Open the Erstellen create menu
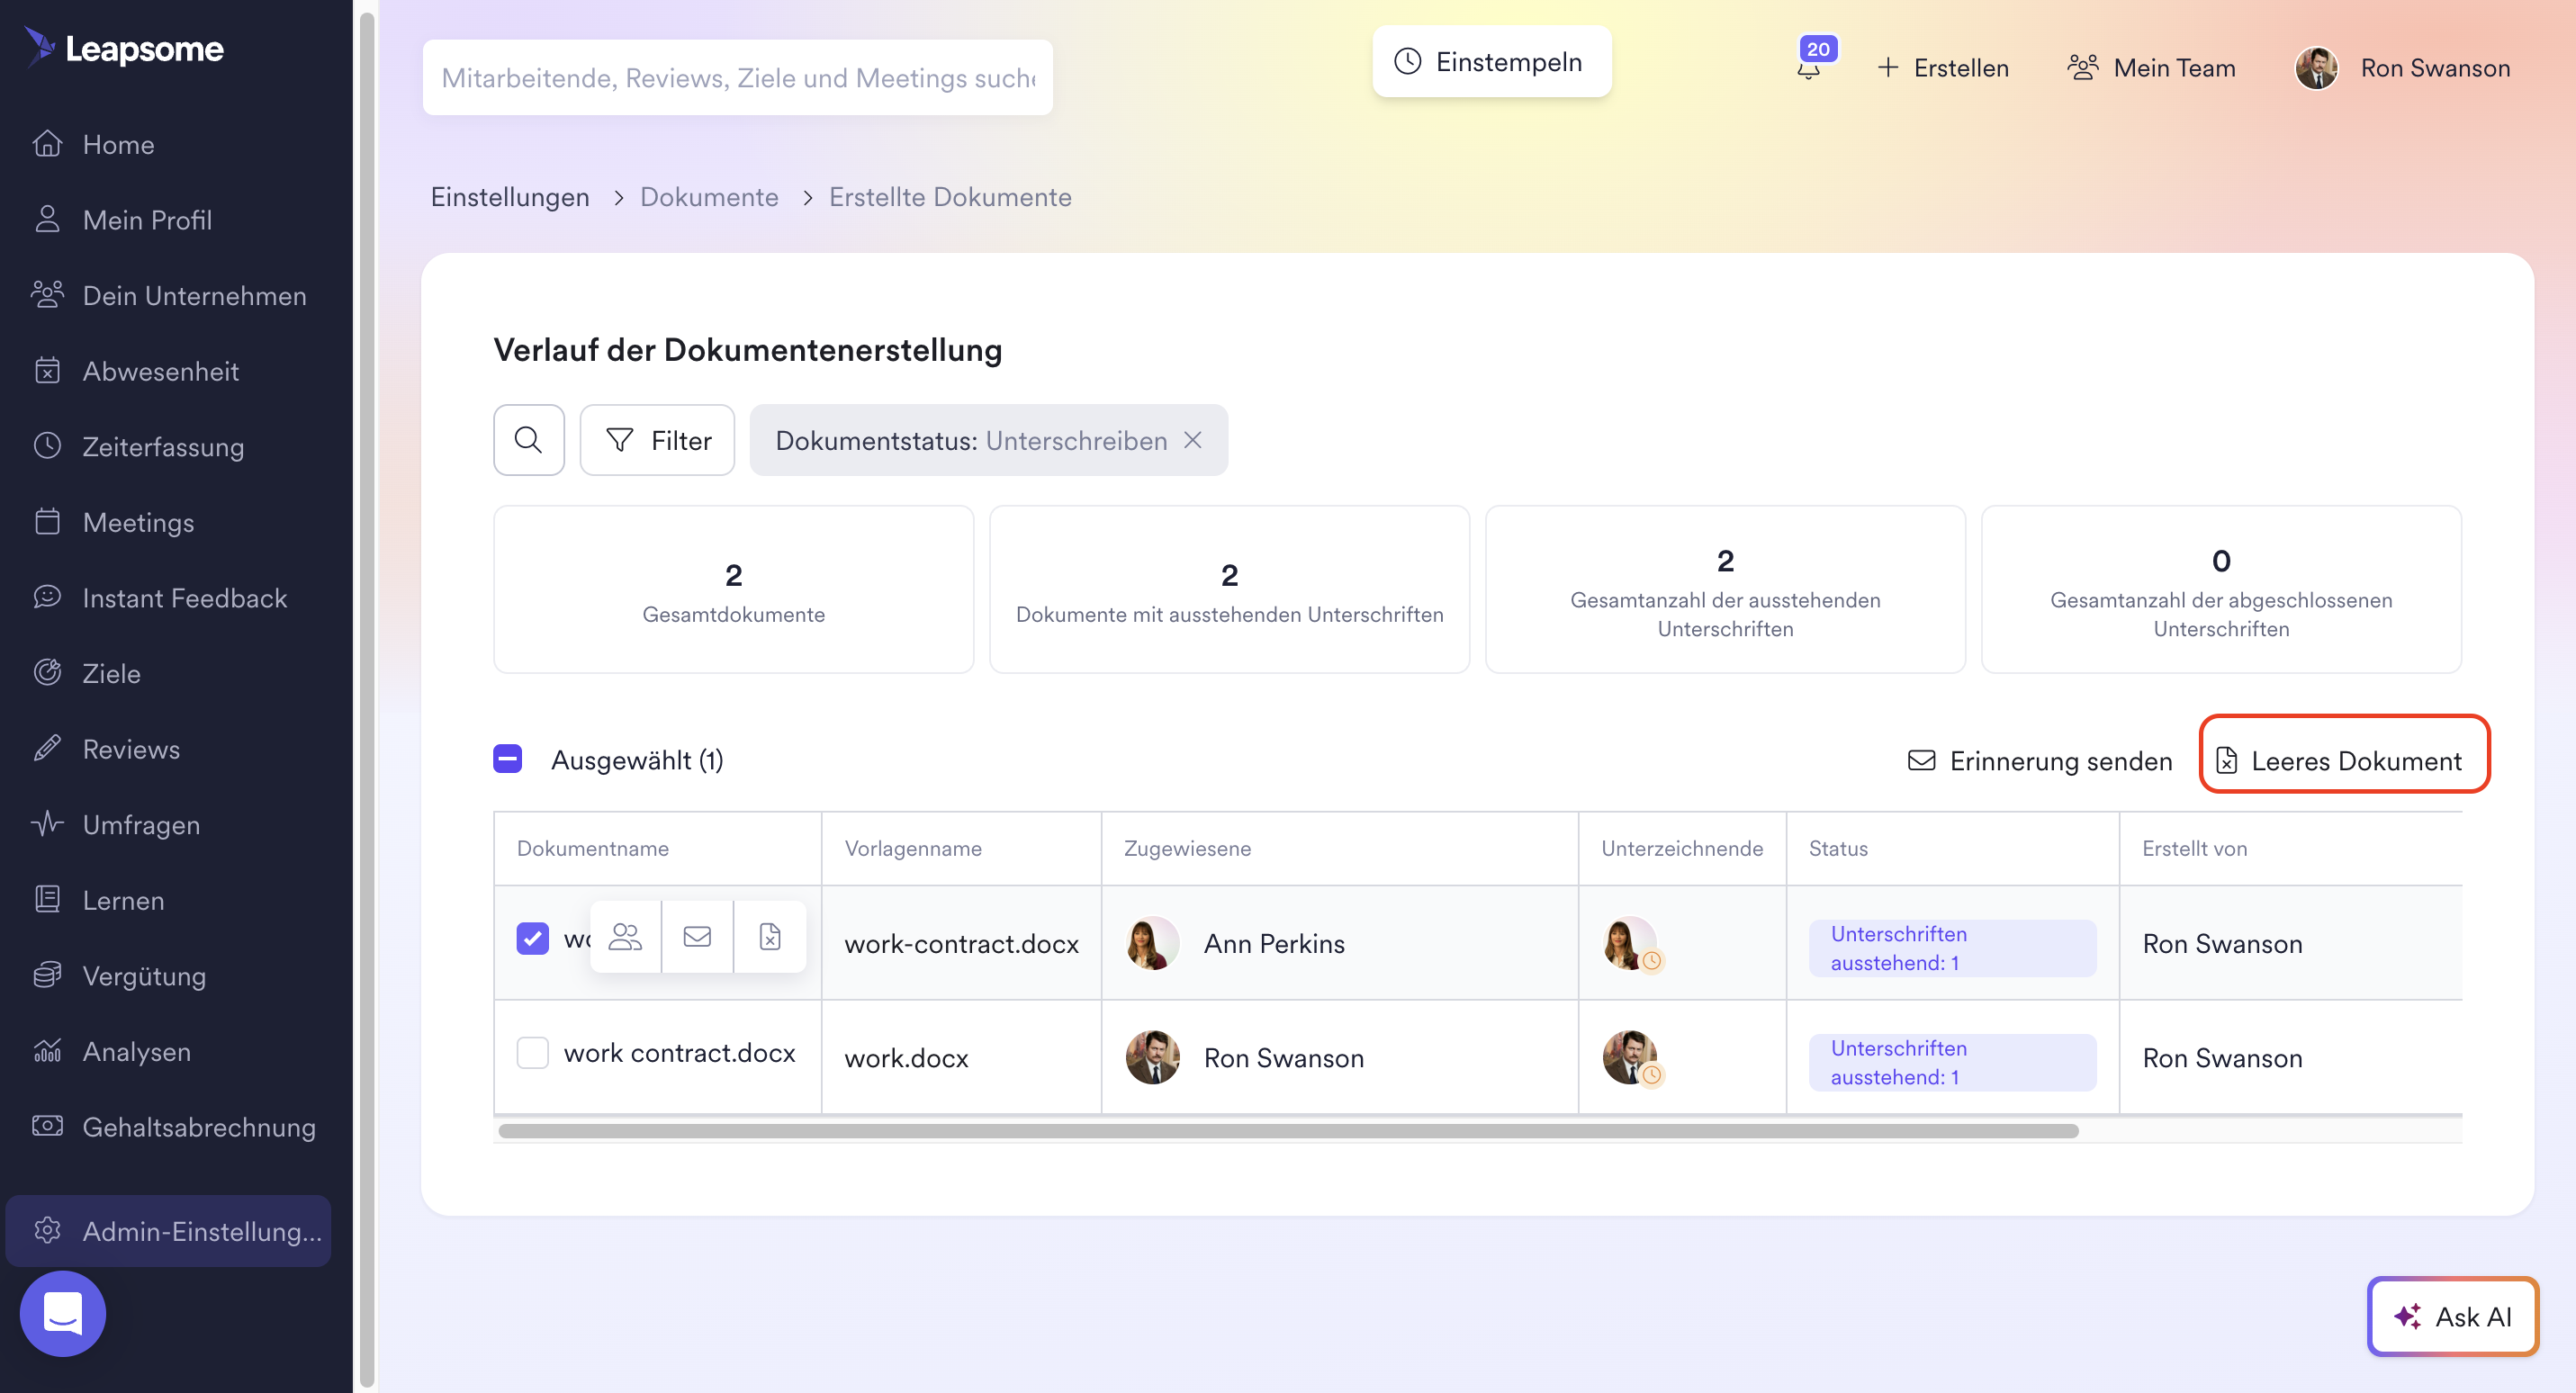The height and width of the screenshot is (1393, 2576). (x=1943, y=68)
